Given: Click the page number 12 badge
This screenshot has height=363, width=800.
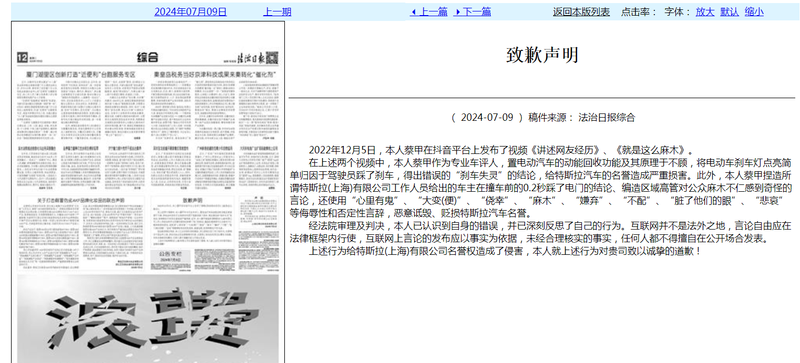Looking at the screenshot, I should pyautogui.click(x=21, y=57).
